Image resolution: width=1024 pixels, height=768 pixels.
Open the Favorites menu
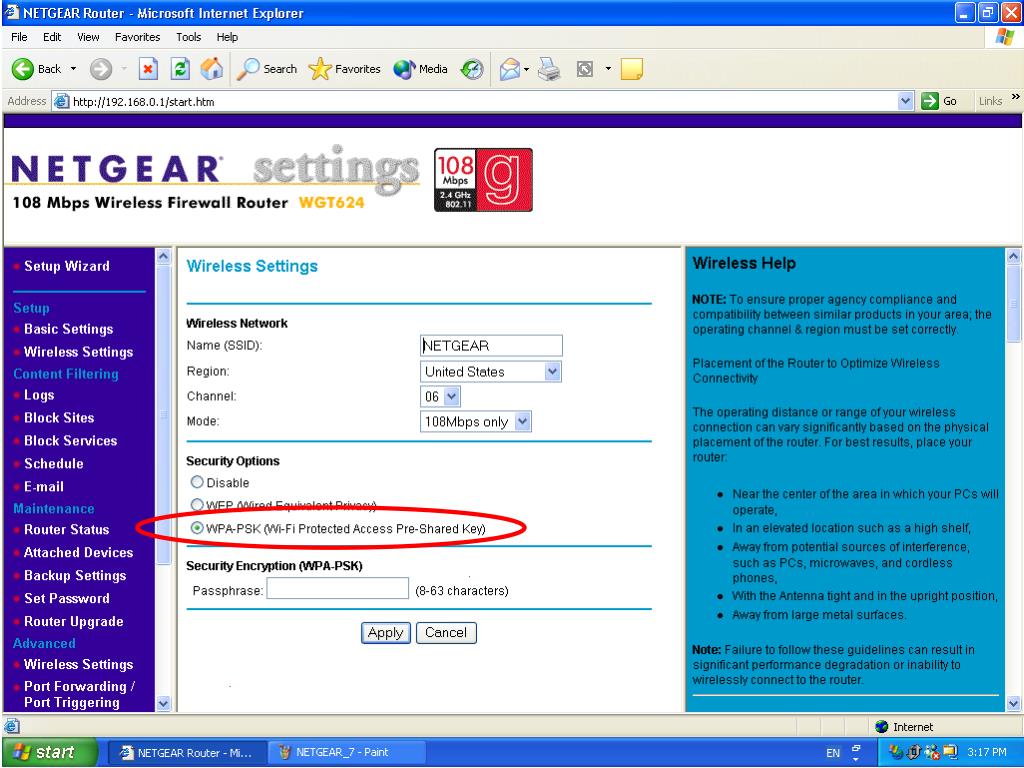click(x=137, y=37)
